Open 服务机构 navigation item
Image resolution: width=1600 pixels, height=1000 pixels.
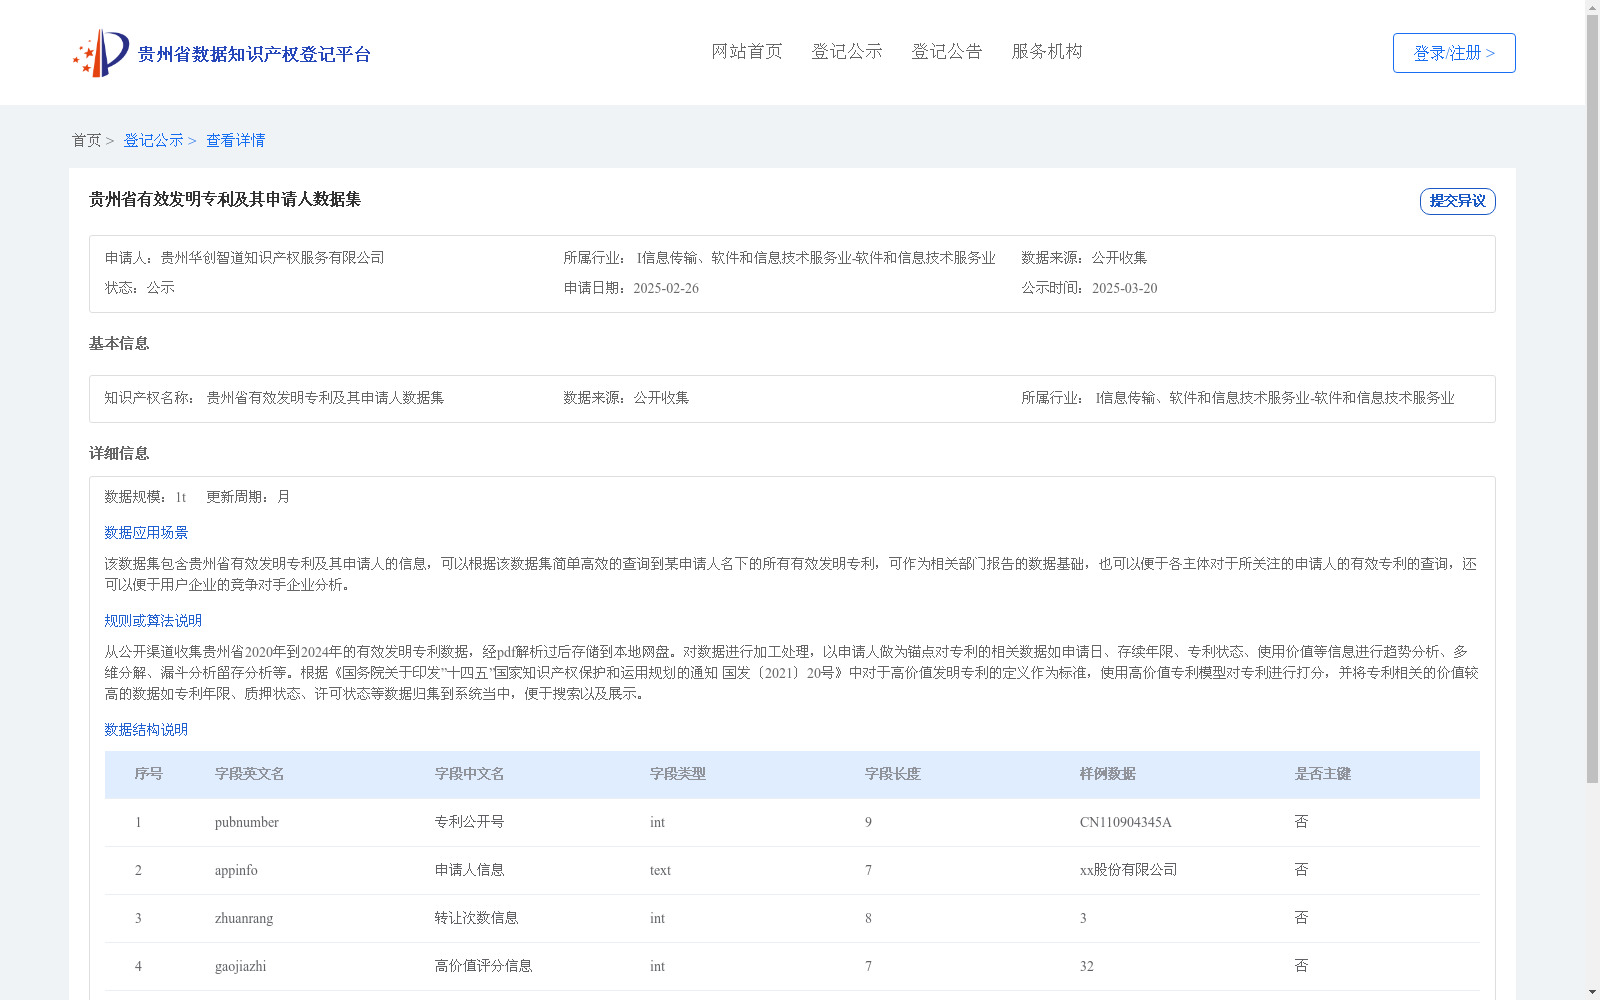click(1047, 52)
